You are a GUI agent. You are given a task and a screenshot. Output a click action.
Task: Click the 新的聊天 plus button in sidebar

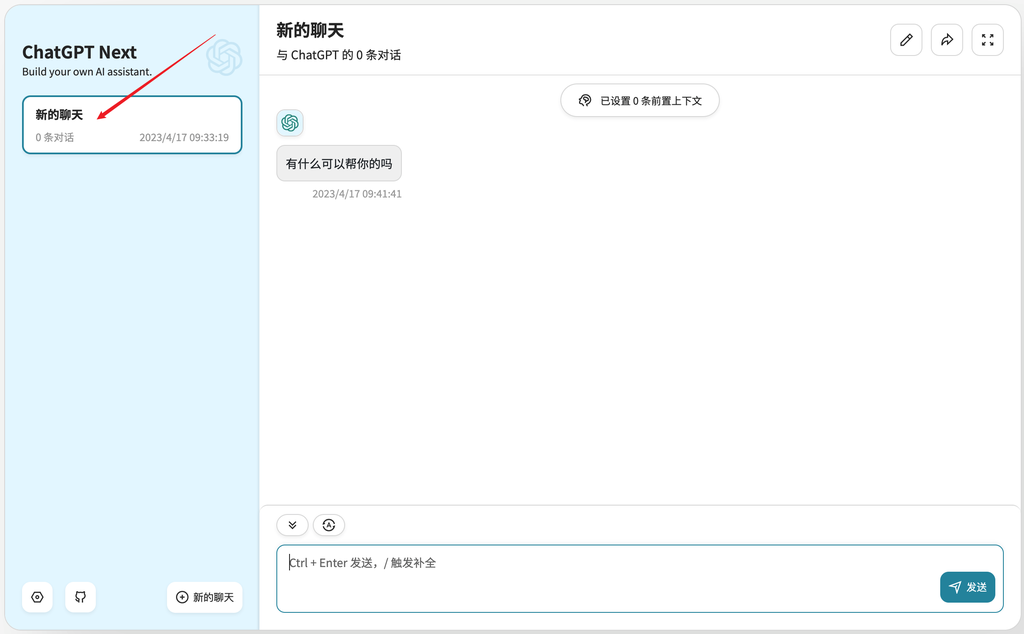(x=204, y=597)
